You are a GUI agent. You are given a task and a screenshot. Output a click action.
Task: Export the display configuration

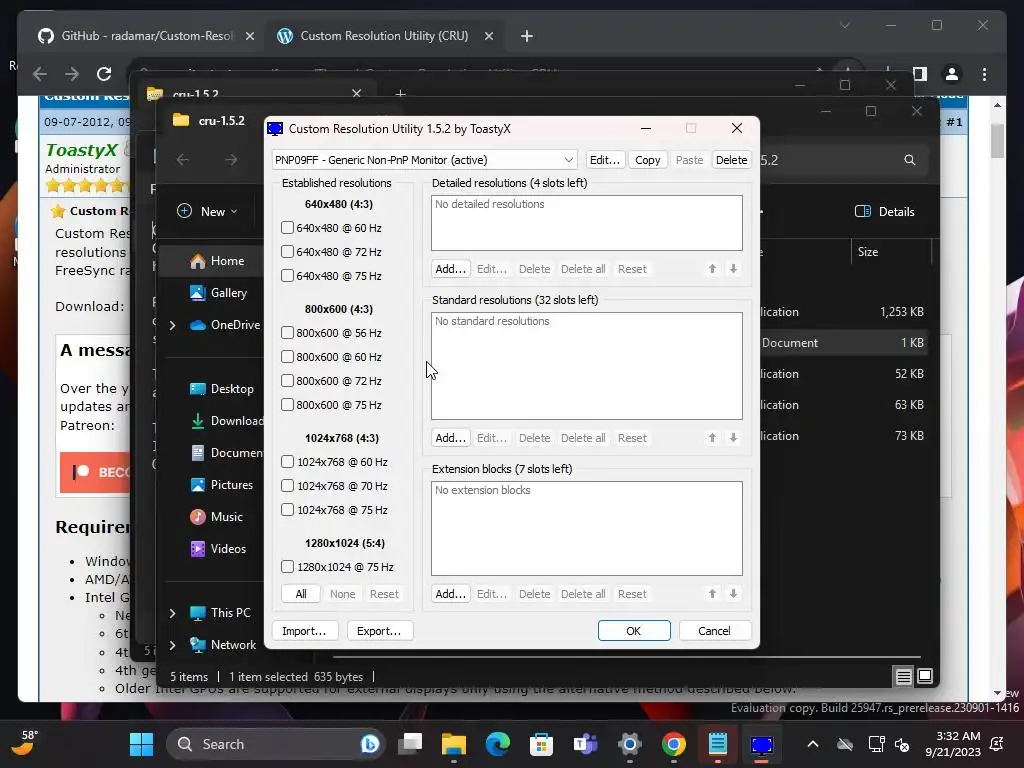point(379,631)
